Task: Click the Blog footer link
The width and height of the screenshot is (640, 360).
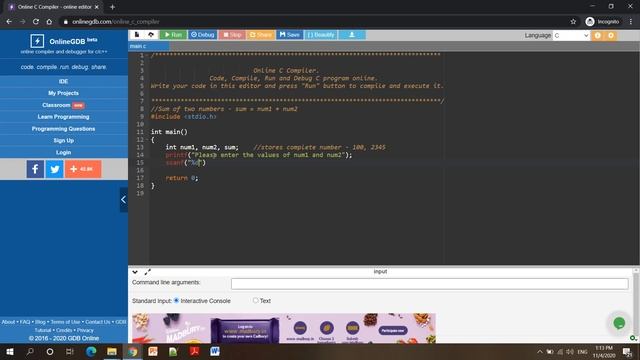Action: 40,322
